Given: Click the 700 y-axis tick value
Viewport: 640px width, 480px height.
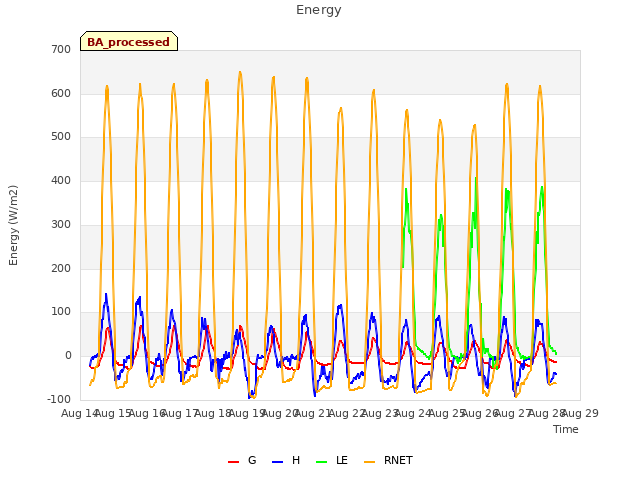Looking at the screenshot, I should [x=61, y=50].
